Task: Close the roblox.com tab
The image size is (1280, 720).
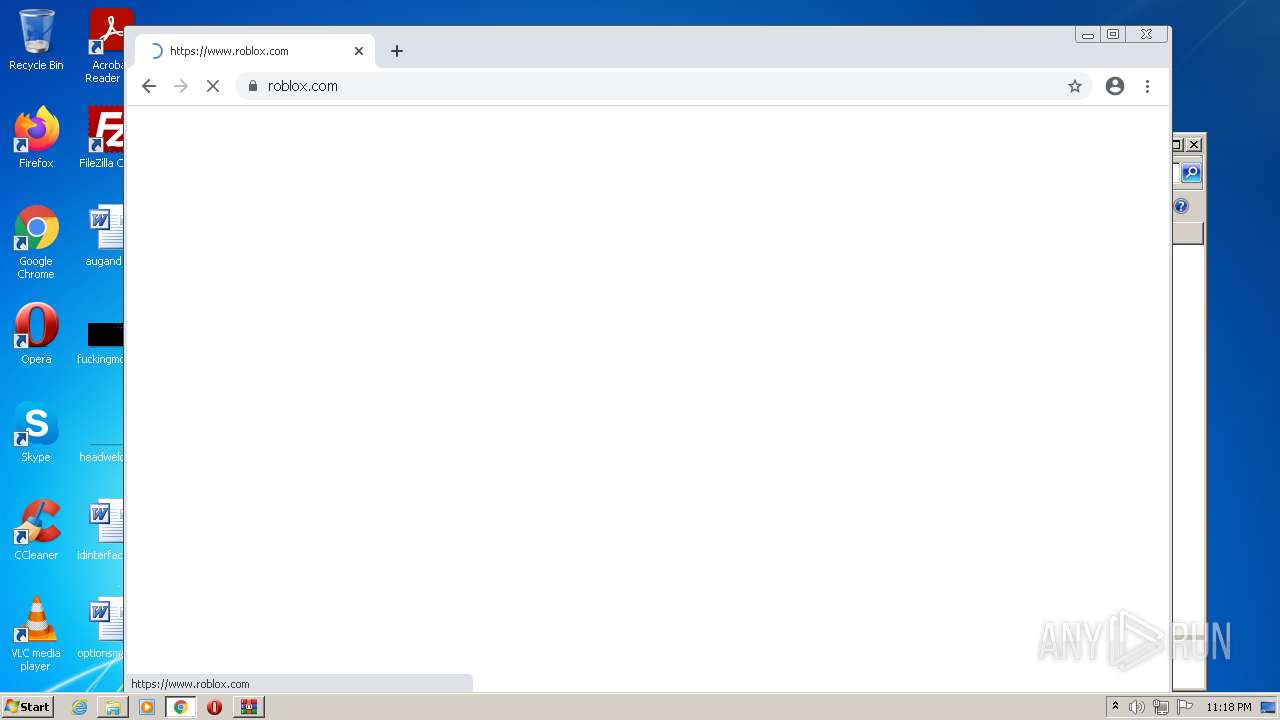Action: click(x=359, y=51)
